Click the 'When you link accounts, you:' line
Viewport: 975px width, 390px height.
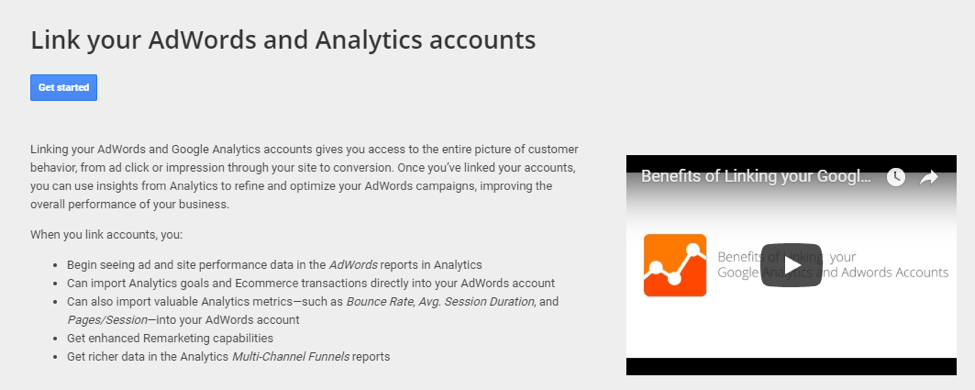point(106,235)
